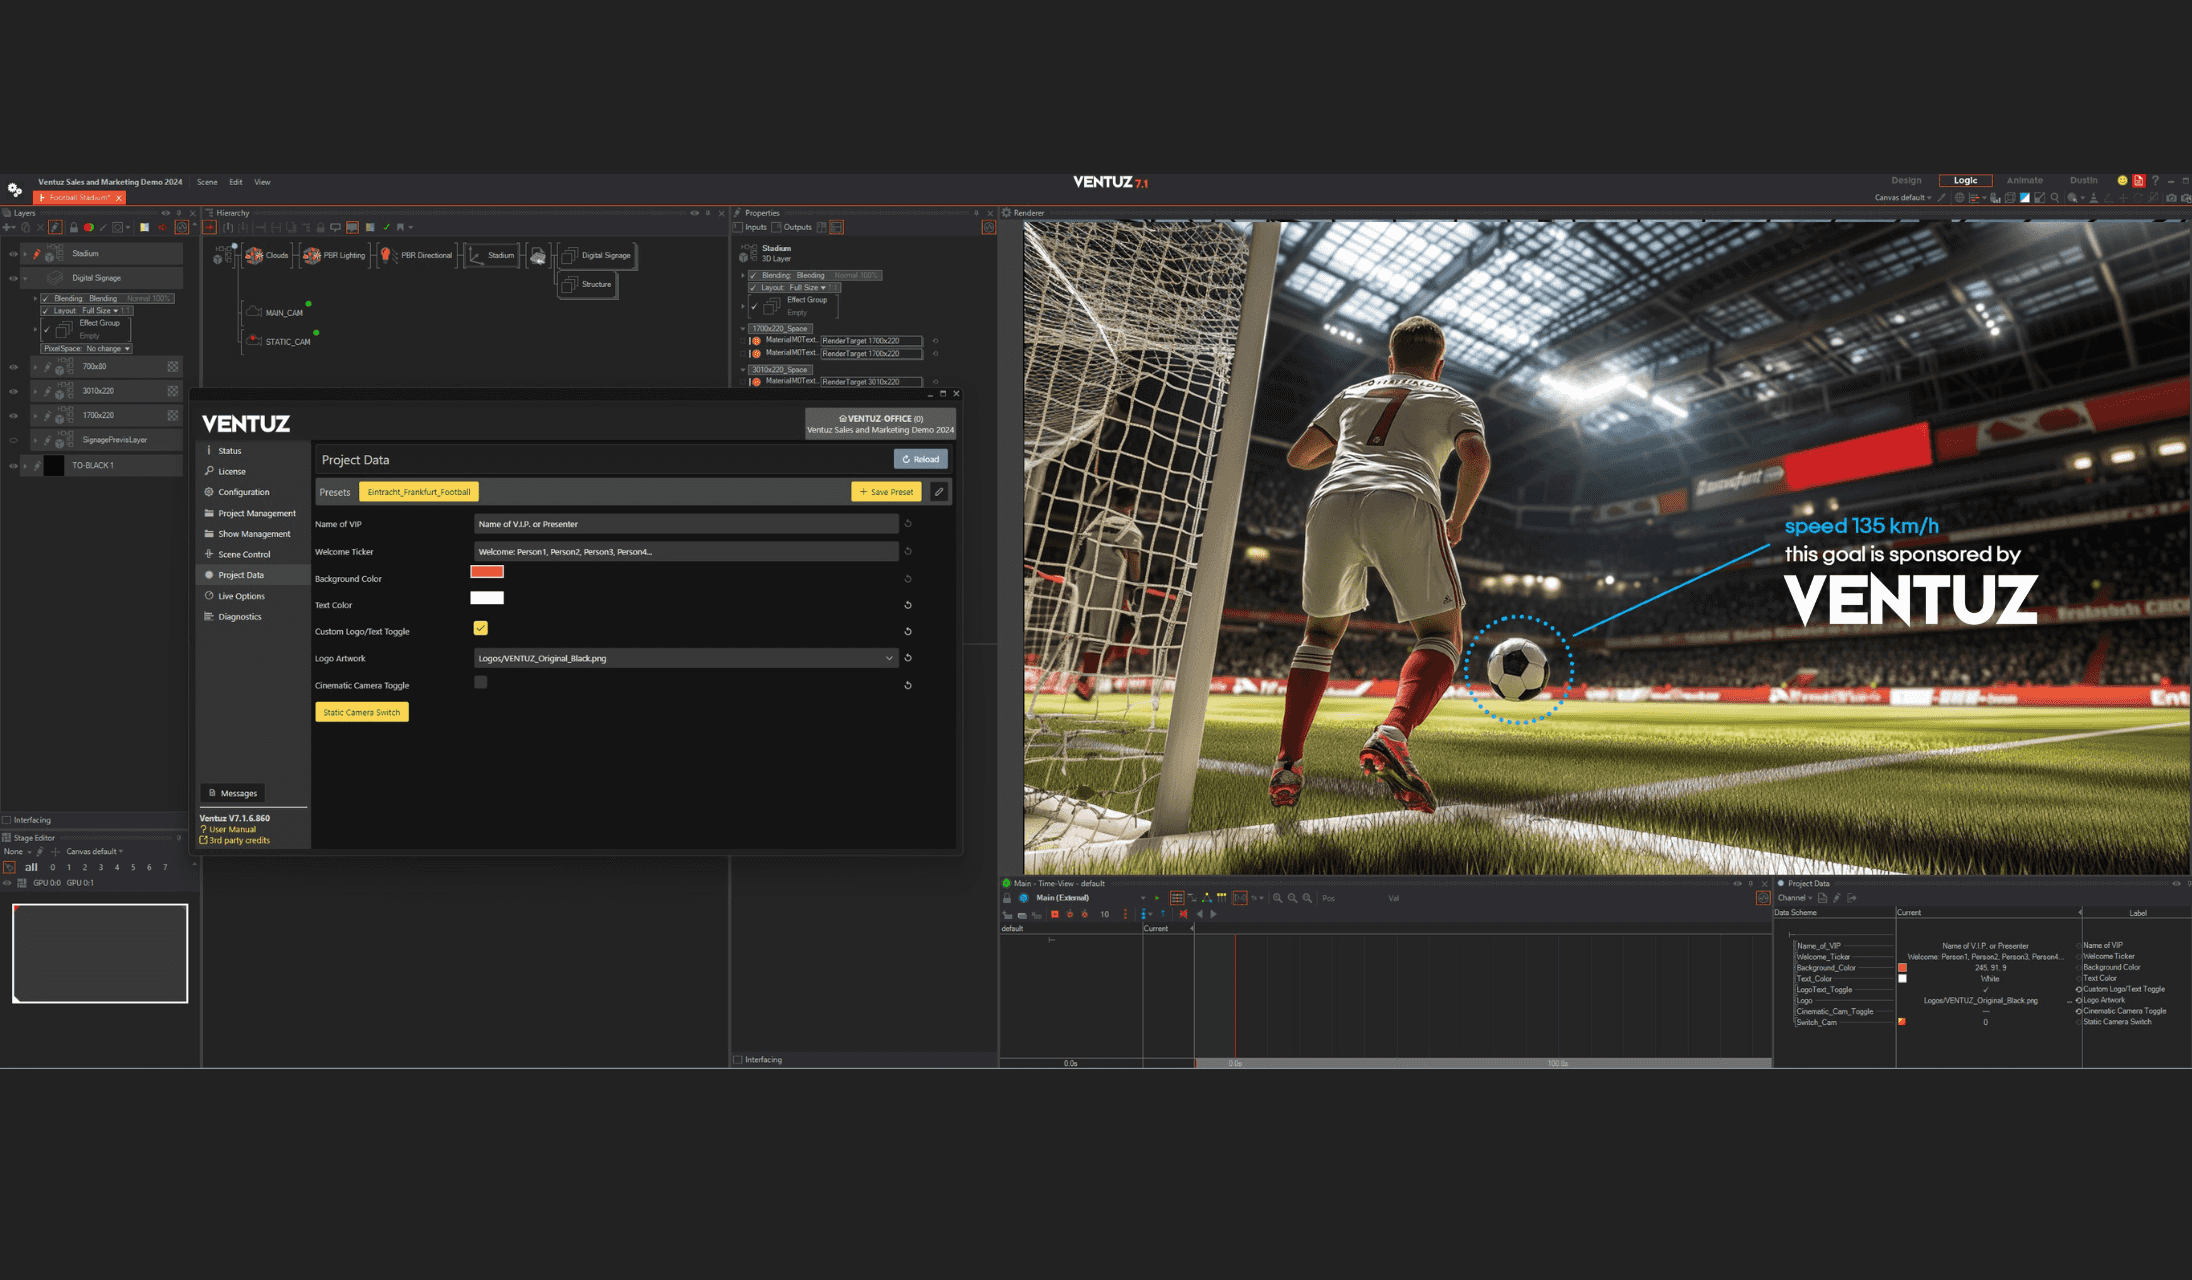Viewport: 2192px width, 1280px height.
Task: Switch to the Animate workspace tab
Action: [2024, 181]
